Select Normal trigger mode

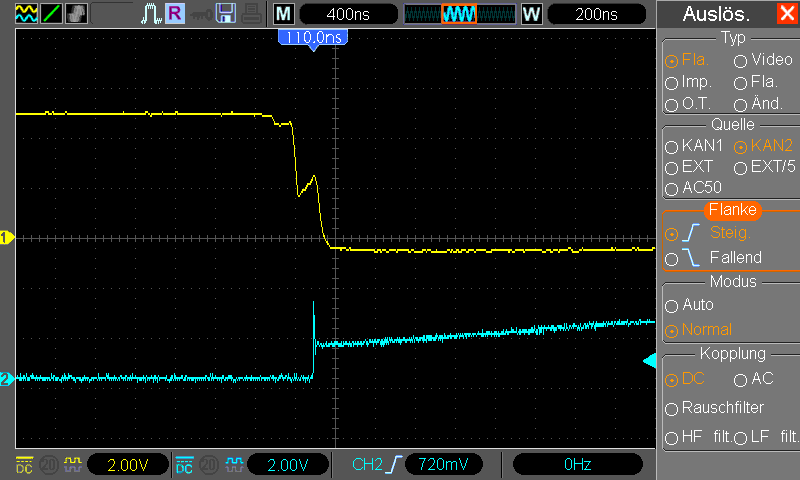point(698,330)
